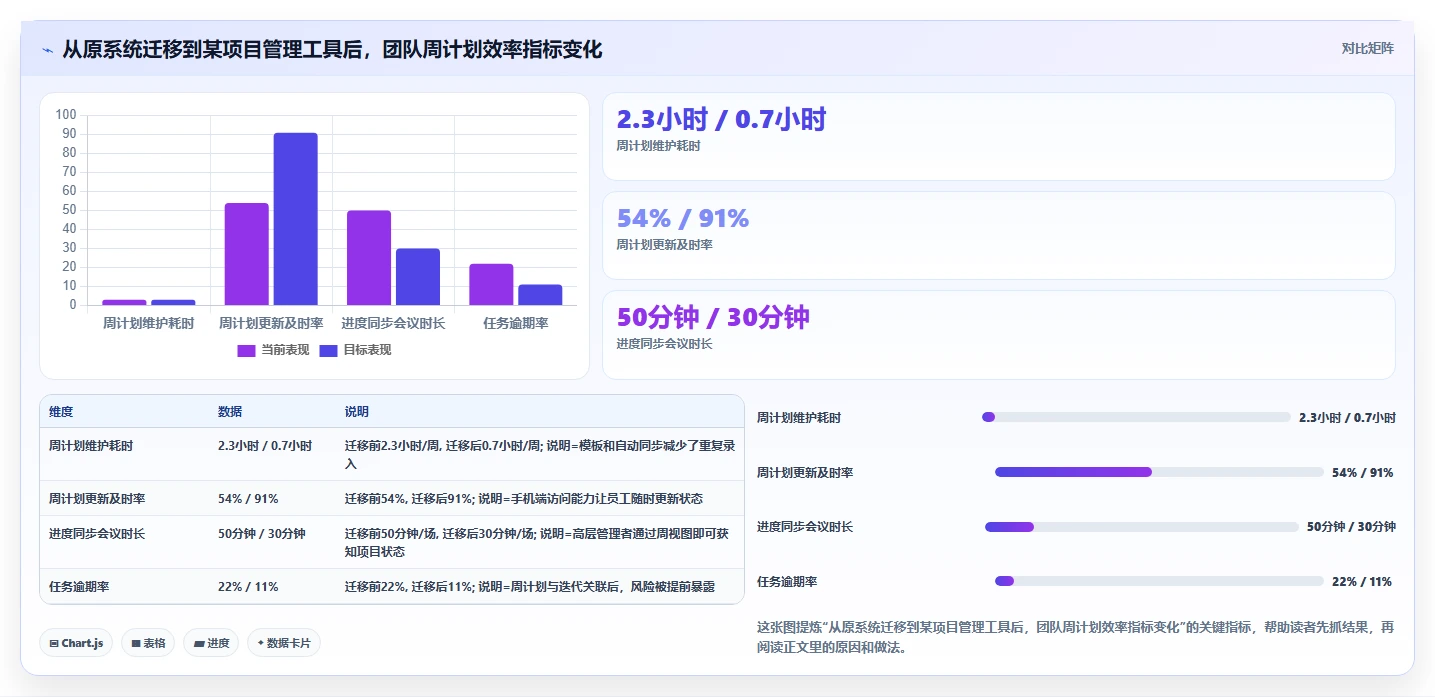The image size is (1435, 697).
Task: Click the 54% / 91% data card
Action: pos(998,235)
